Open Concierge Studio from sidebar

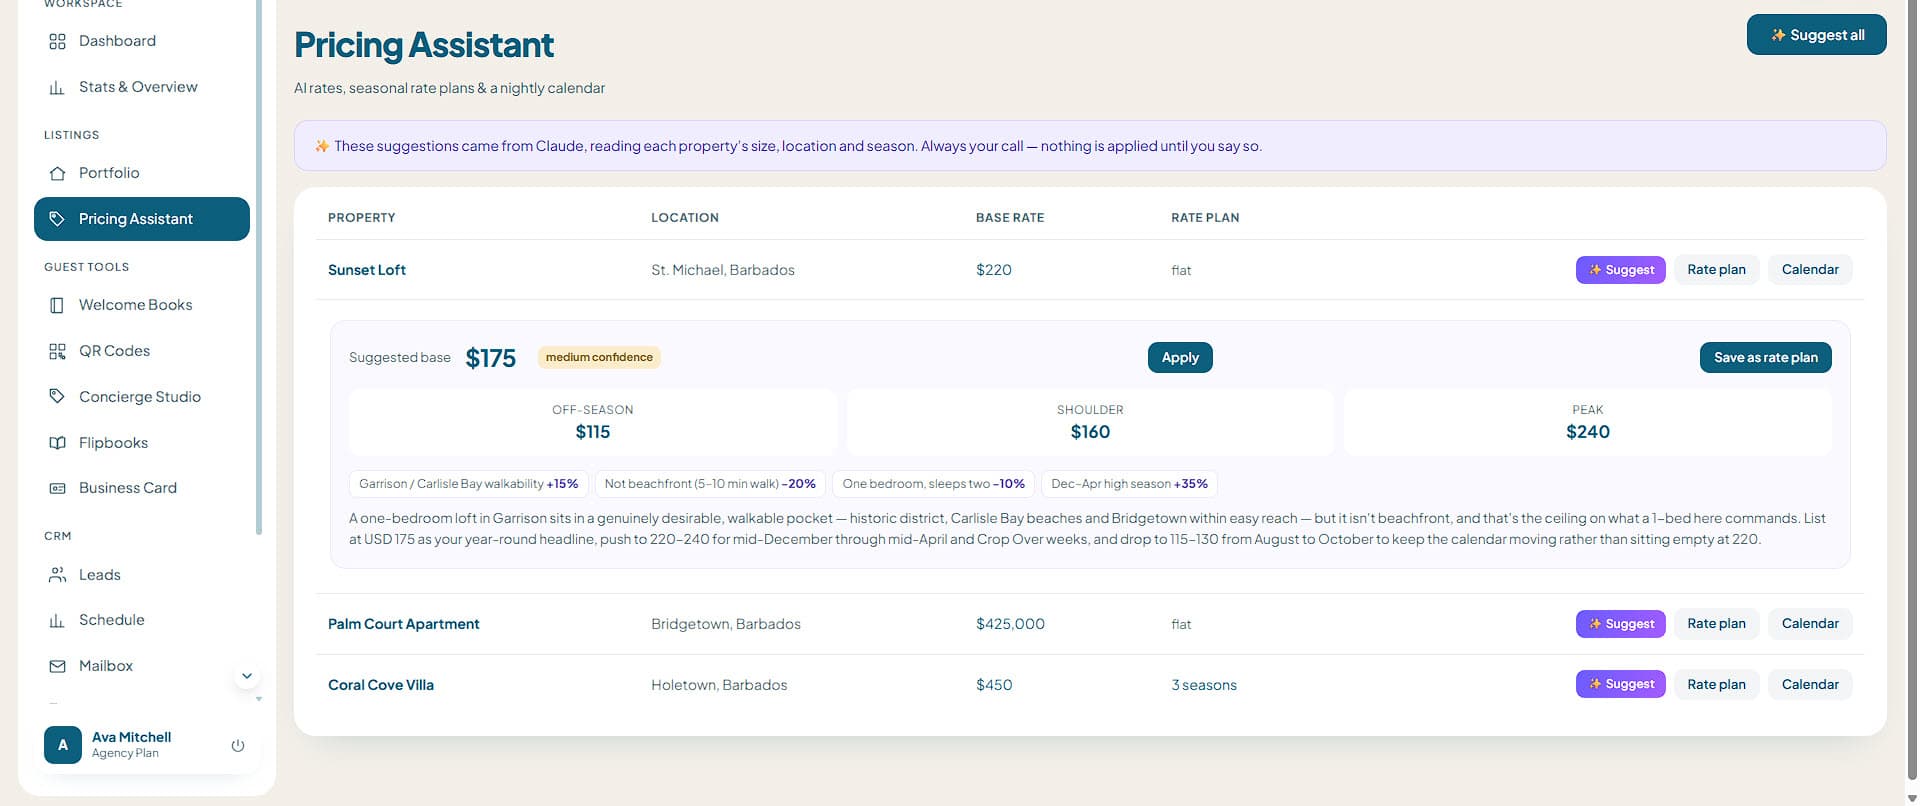point(142,397)
